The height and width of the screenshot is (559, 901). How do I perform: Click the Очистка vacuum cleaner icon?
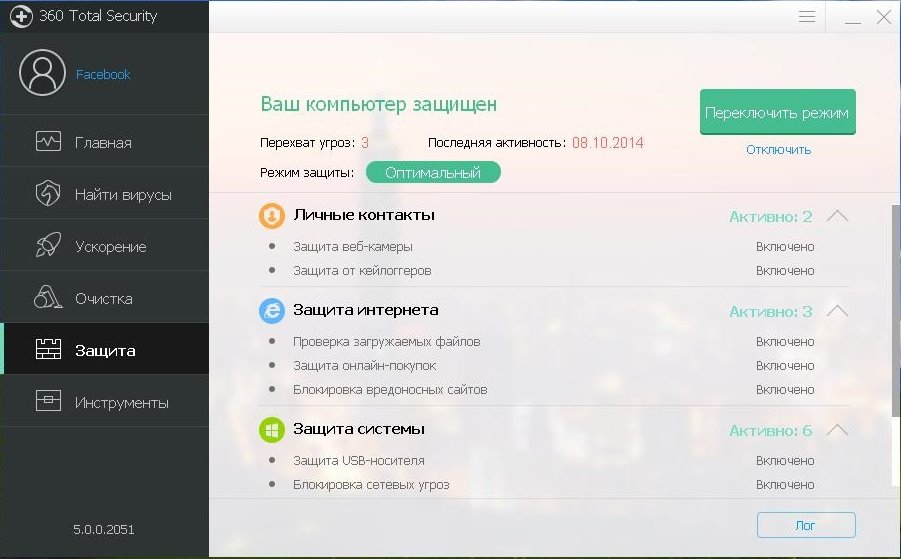pos(48,297)
